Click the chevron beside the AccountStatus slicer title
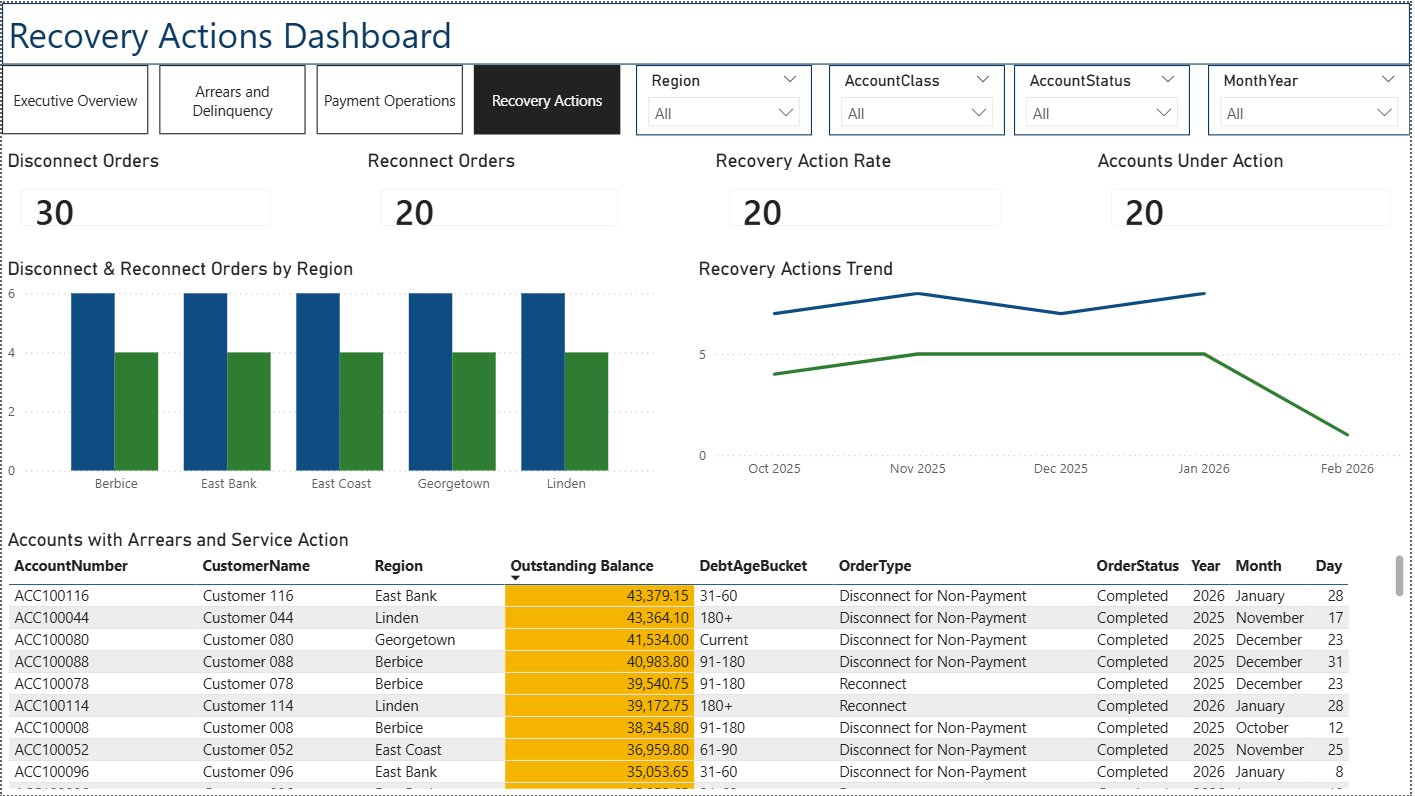 [1167, 79]
